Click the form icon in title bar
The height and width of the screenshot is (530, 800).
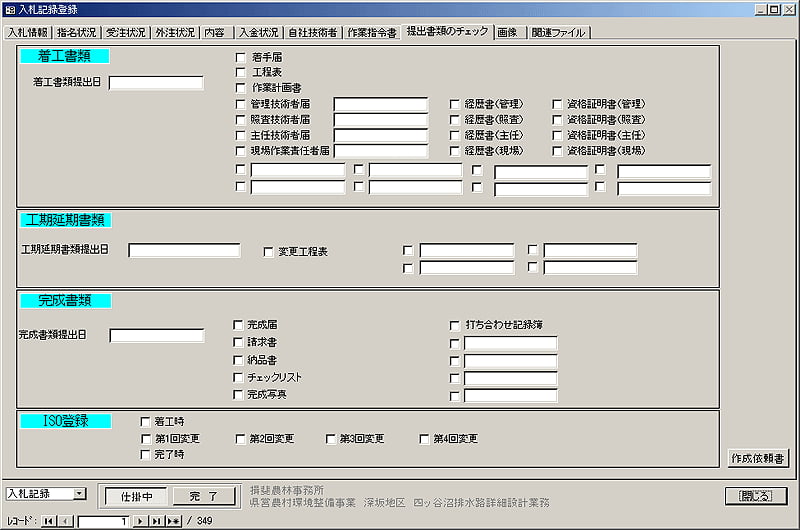[9, 9]
